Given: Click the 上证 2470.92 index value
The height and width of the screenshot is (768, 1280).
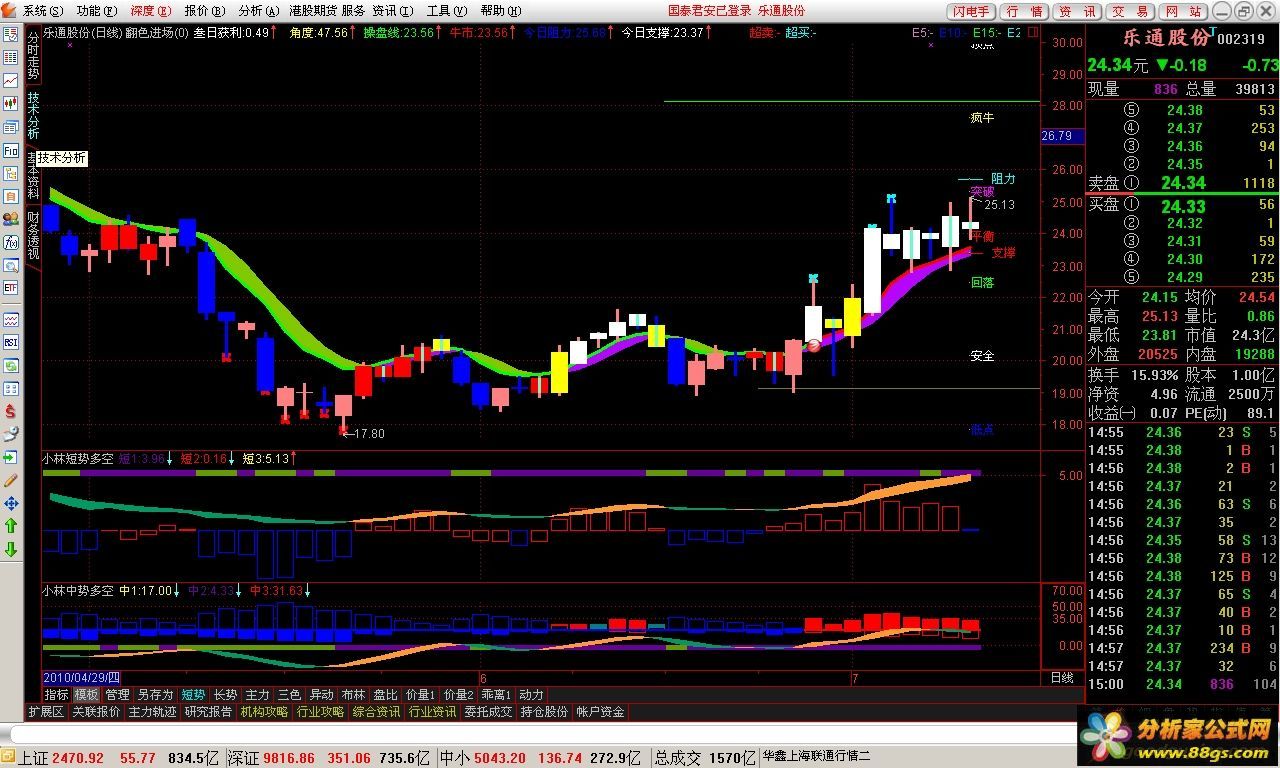Looking at the screenshot, I should tap(78, 758).
